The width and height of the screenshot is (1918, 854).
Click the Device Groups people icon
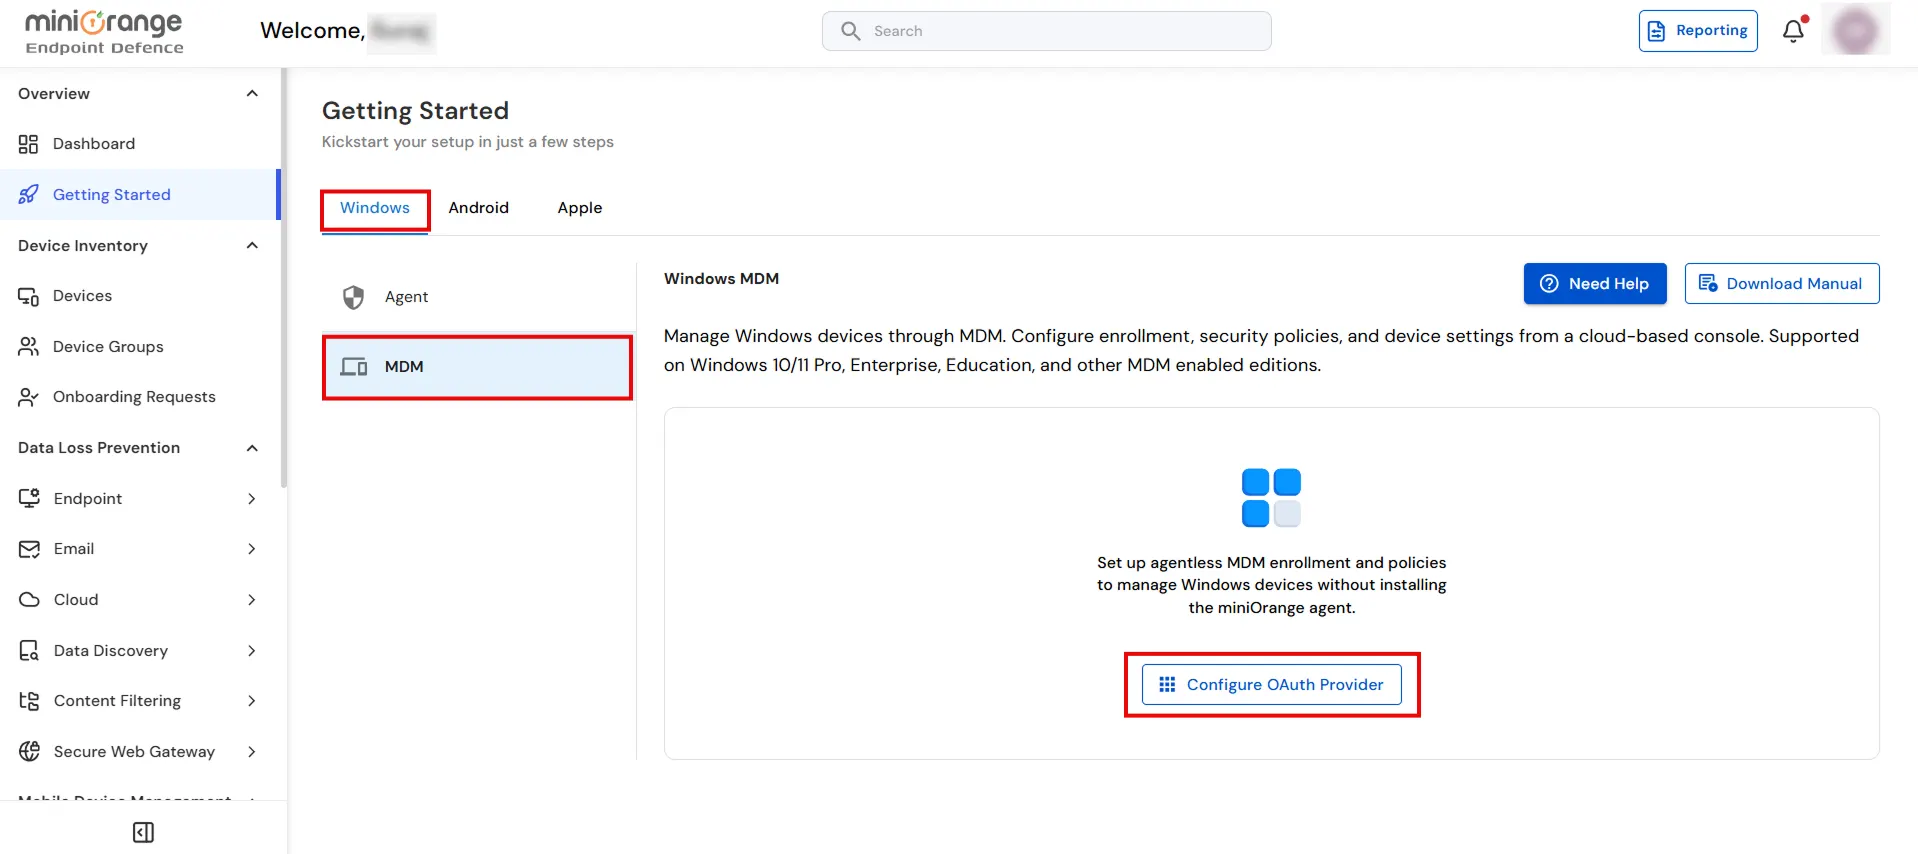(28, 347)
